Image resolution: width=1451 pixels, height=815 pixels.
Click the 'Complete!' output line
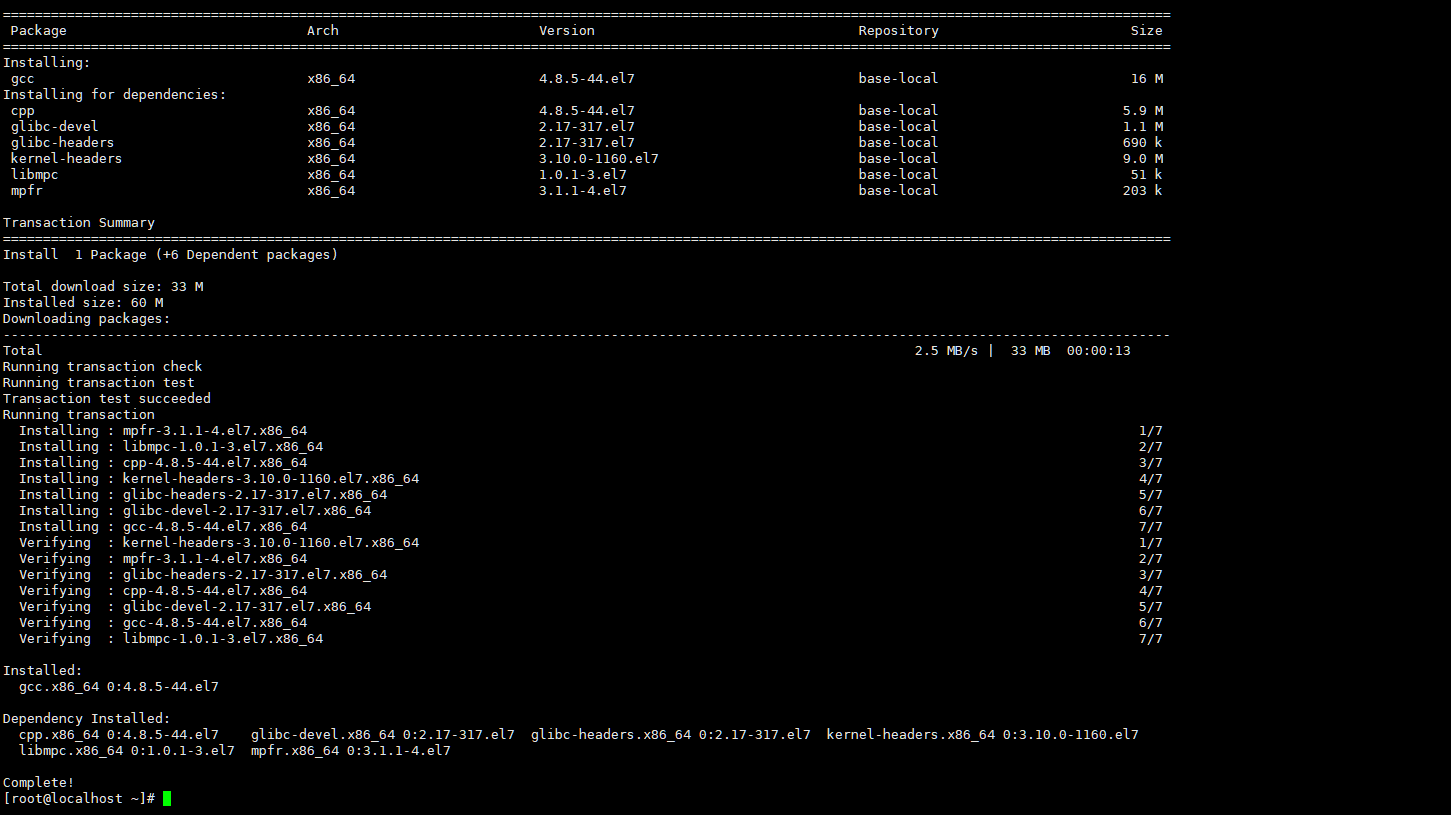click(39, 782)
